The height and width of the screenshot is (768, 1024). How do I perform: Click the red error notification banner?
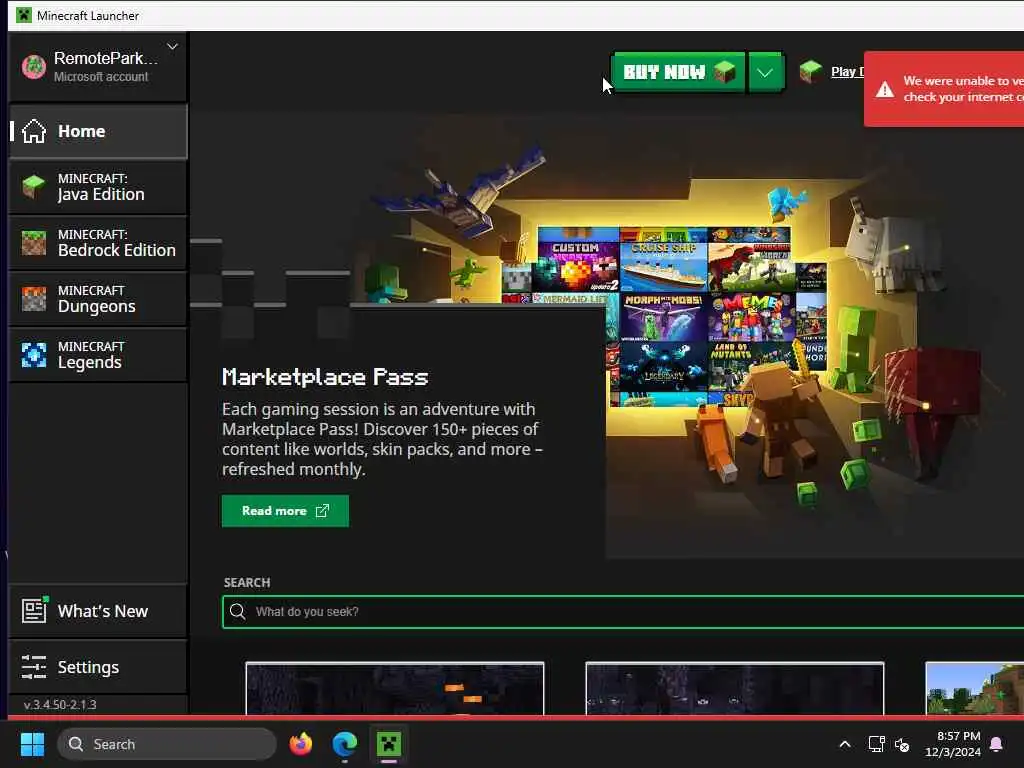pyautogui.click(x=944, y=89)
